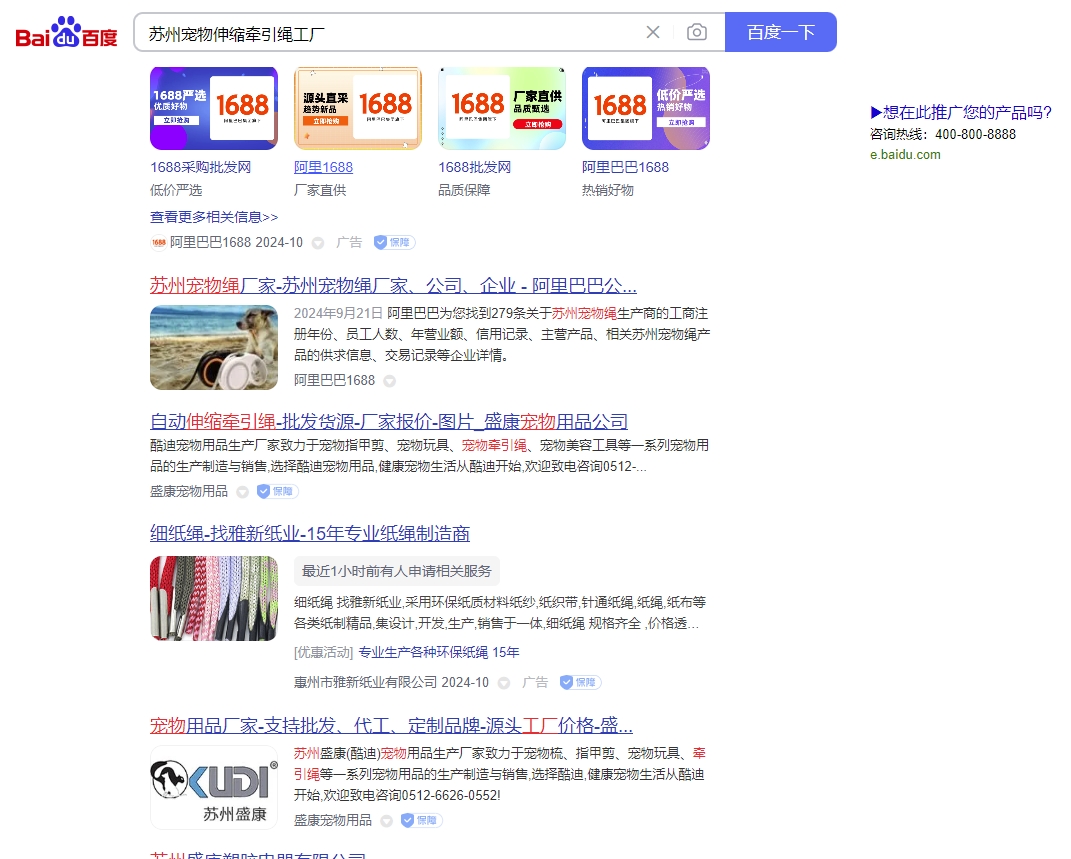The height and width of the screenshot is (859, 1071).
Task: Click the small 1688 icon before 阿里巴巴1688 2024-10
Action: coord(158,242)
